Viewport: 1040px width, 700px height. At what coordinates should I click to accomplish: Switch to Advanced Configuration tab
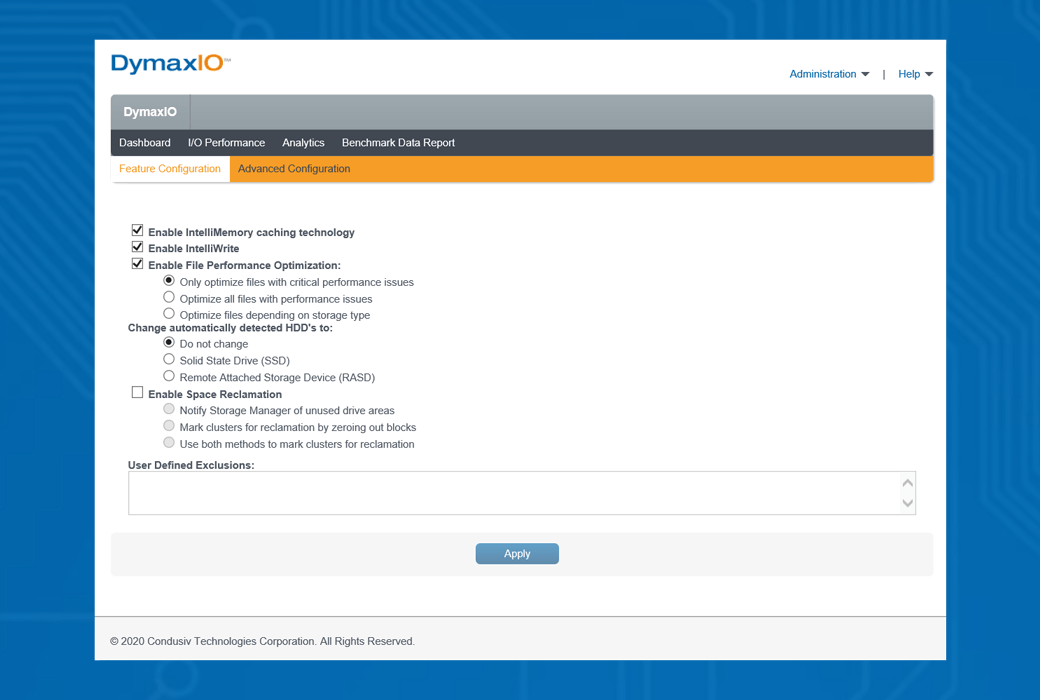coord(294,169)
